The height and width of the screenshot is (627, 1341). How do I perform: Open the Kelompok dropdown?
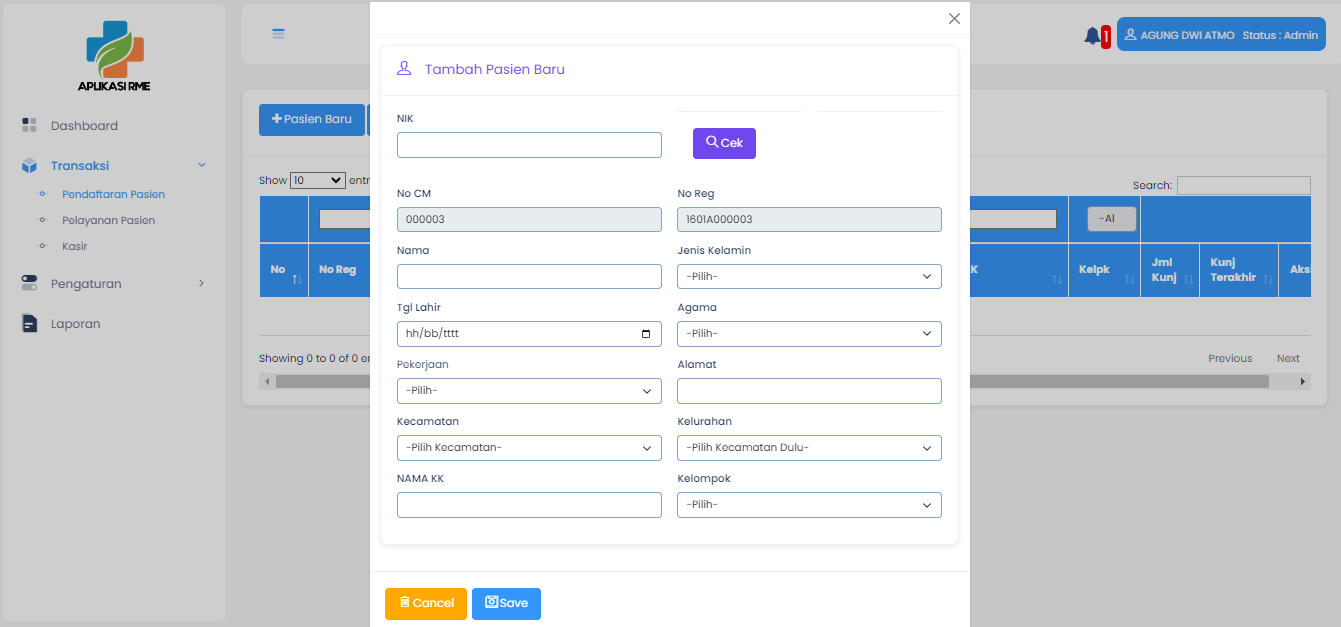809,505
